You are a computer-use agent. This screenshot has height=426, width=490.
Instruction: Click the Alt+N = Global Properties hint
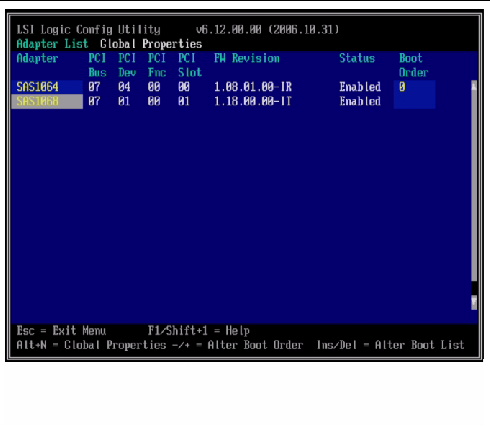(x=91, y=345)
